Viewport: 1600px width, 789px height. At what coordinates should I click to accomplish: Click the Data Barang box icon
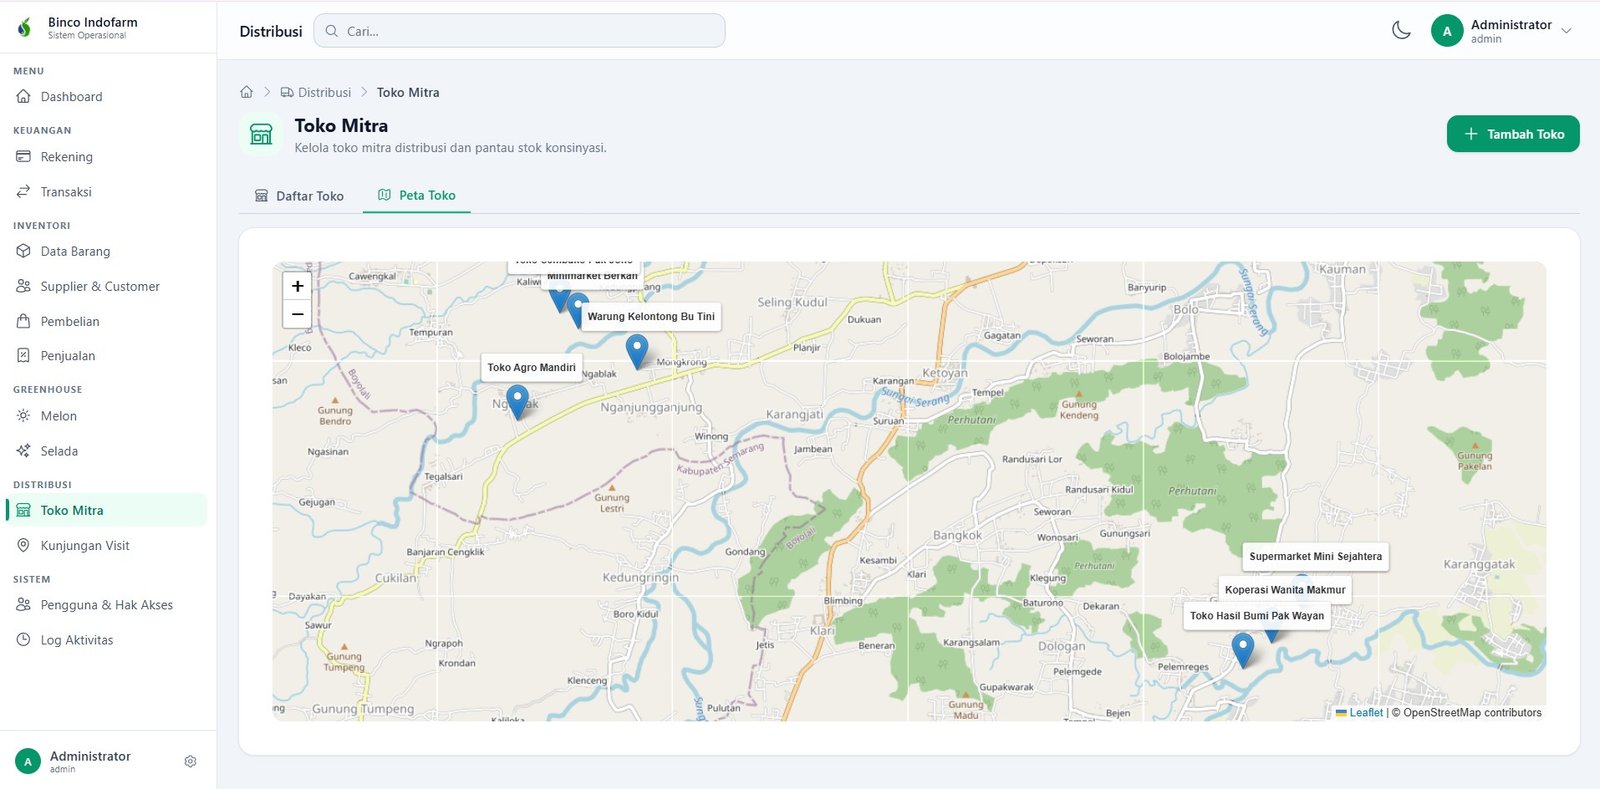[23, 251]
